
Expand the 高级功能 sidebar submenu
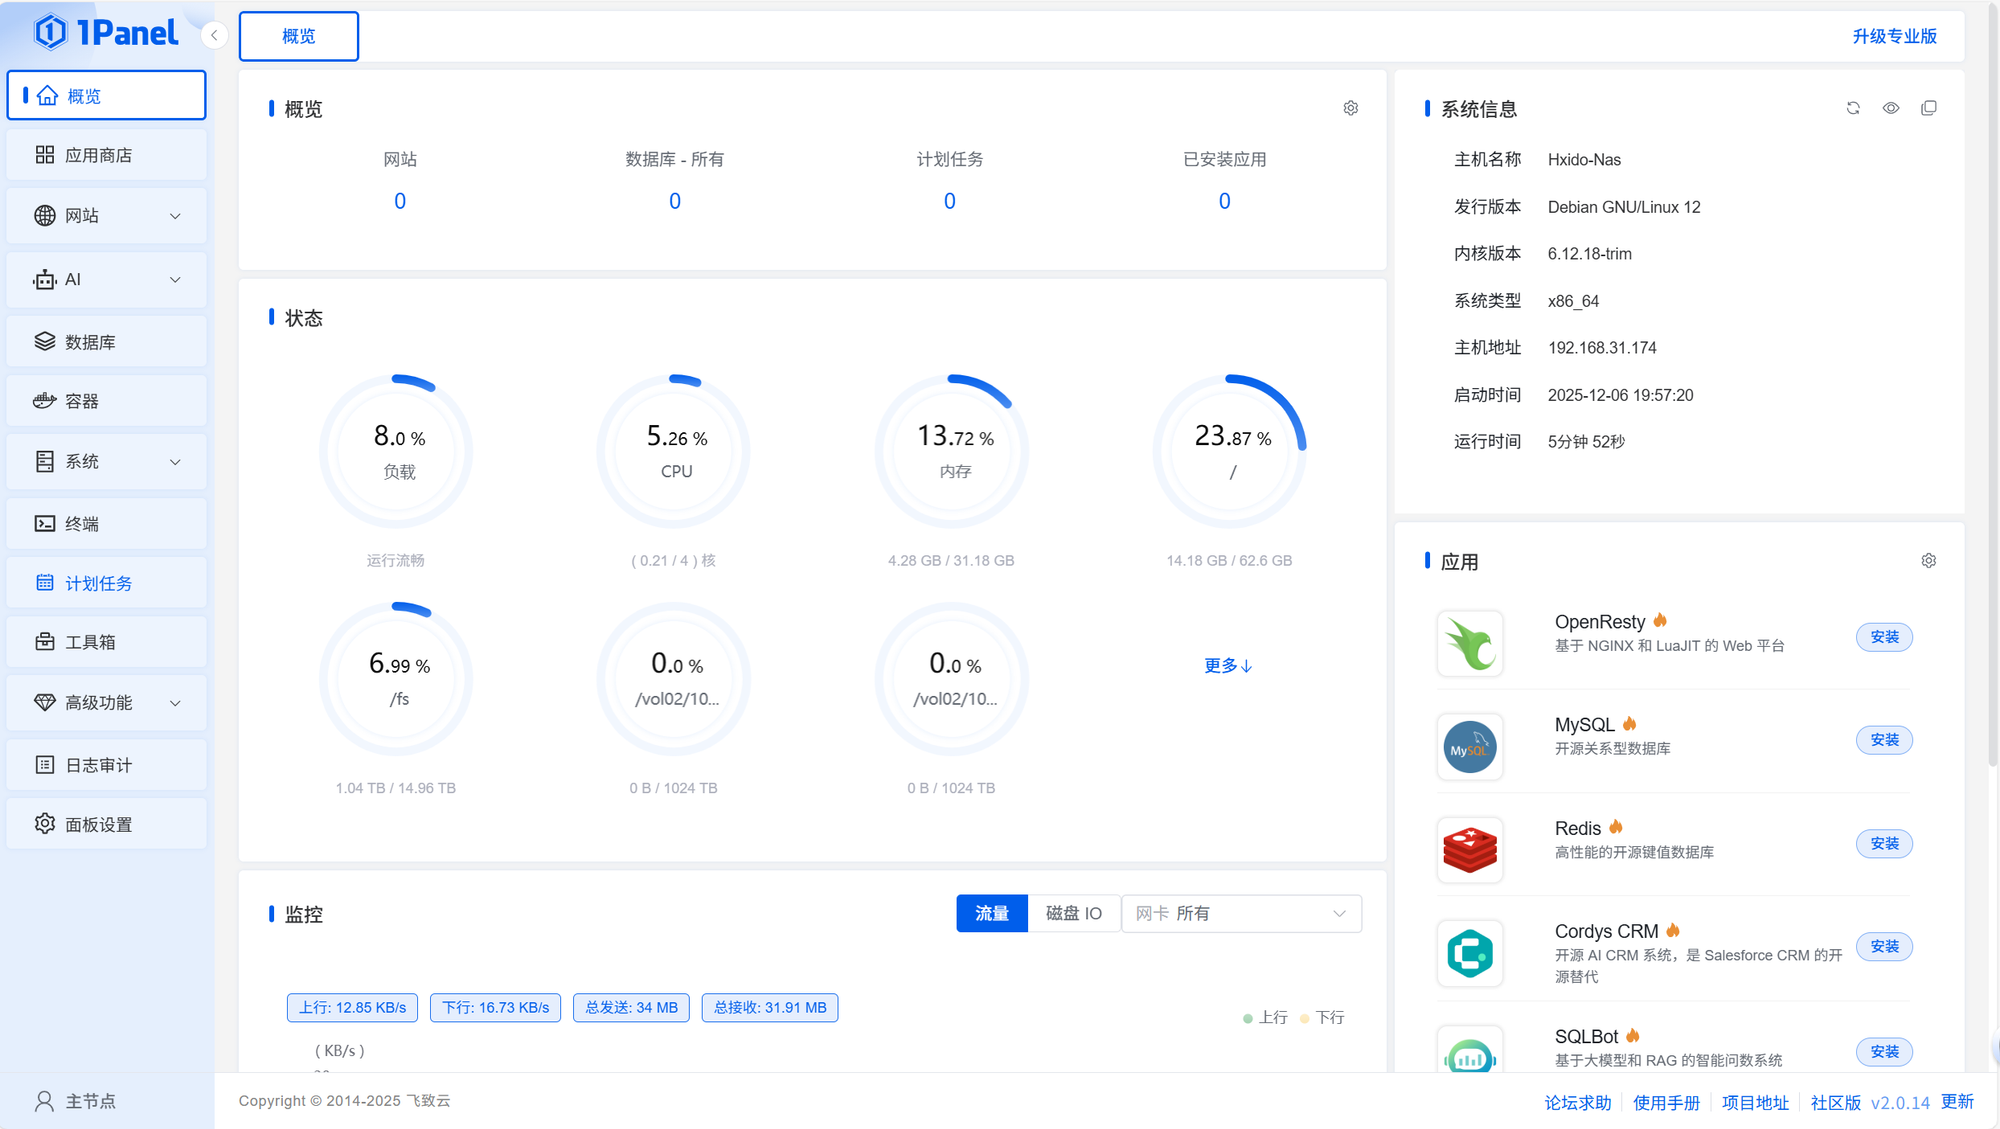click(106, 703)
